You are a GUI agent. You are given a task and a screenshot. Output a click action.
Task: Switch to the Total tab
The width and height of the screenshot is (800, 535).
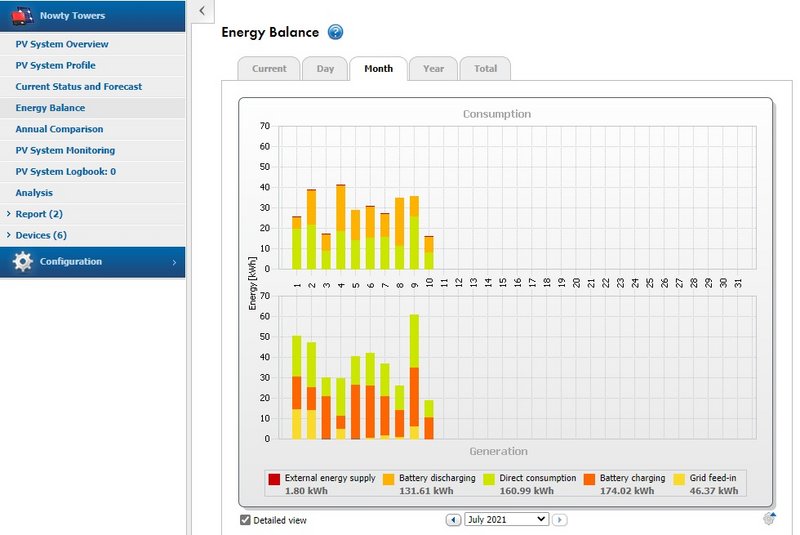click(x=485, y=68)
